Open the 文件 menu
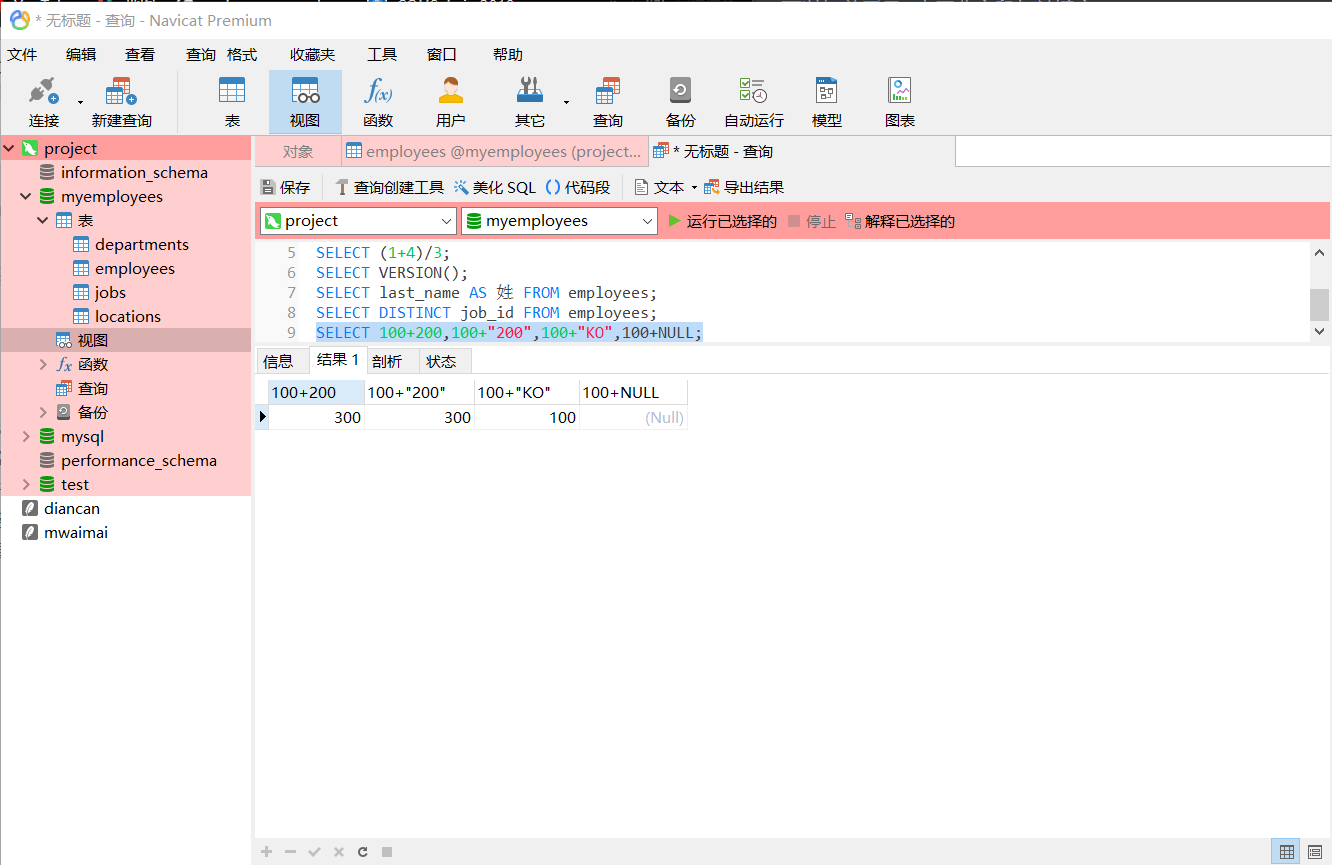 [22, 55]
